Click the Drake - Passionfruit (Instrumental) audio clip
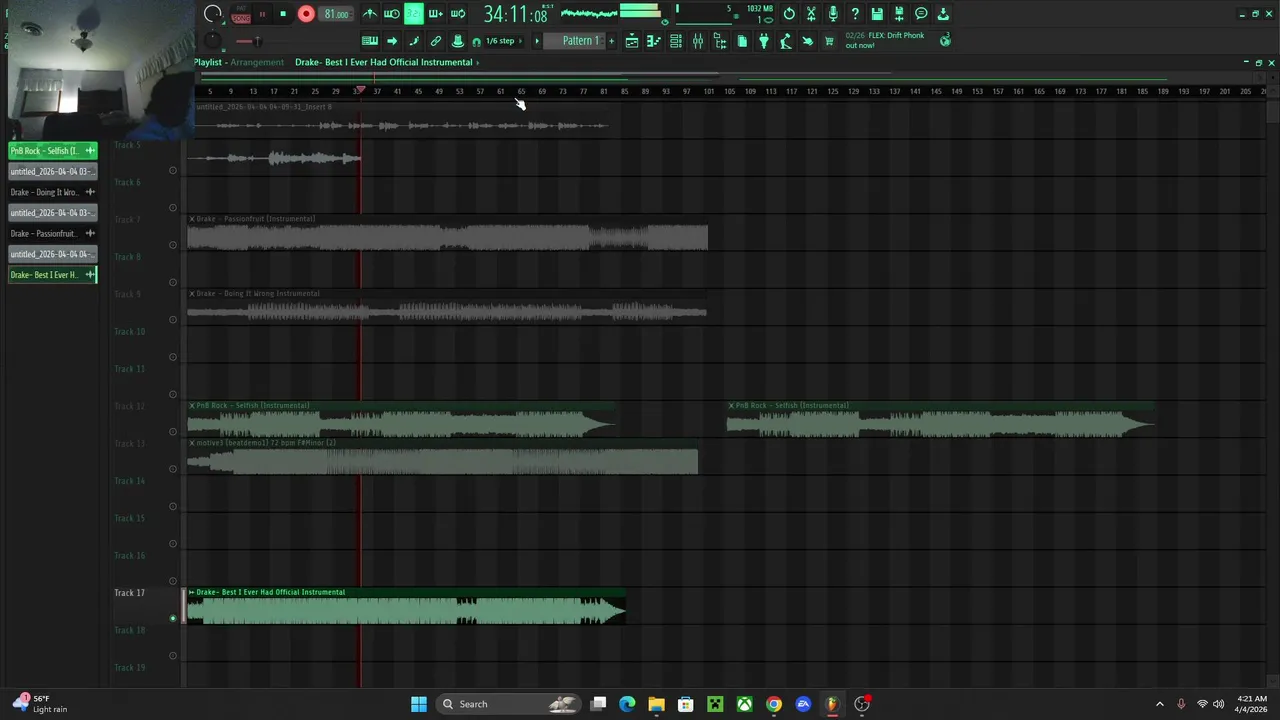Image resolution: width=1280 pixels, height=720 pixels. click(448, 232)
